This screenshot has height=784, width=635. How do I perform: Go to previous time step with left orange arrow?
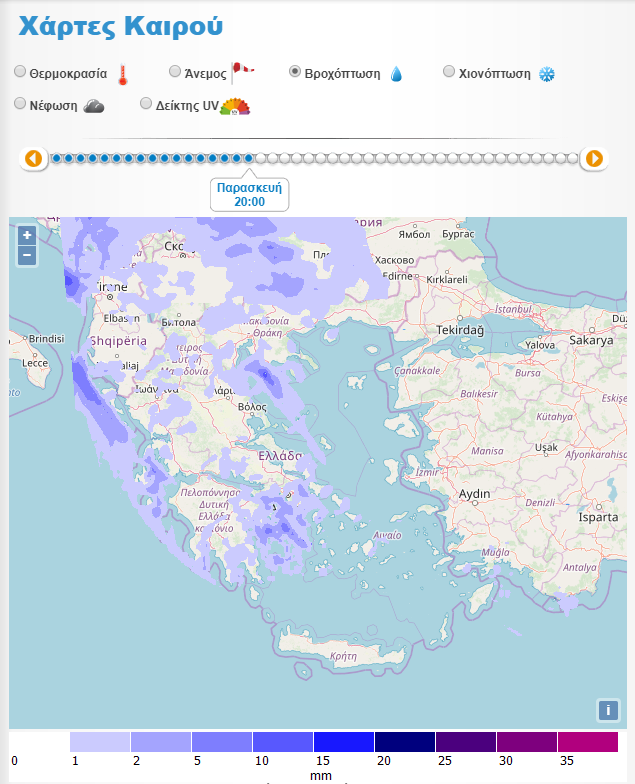point(34,158)
